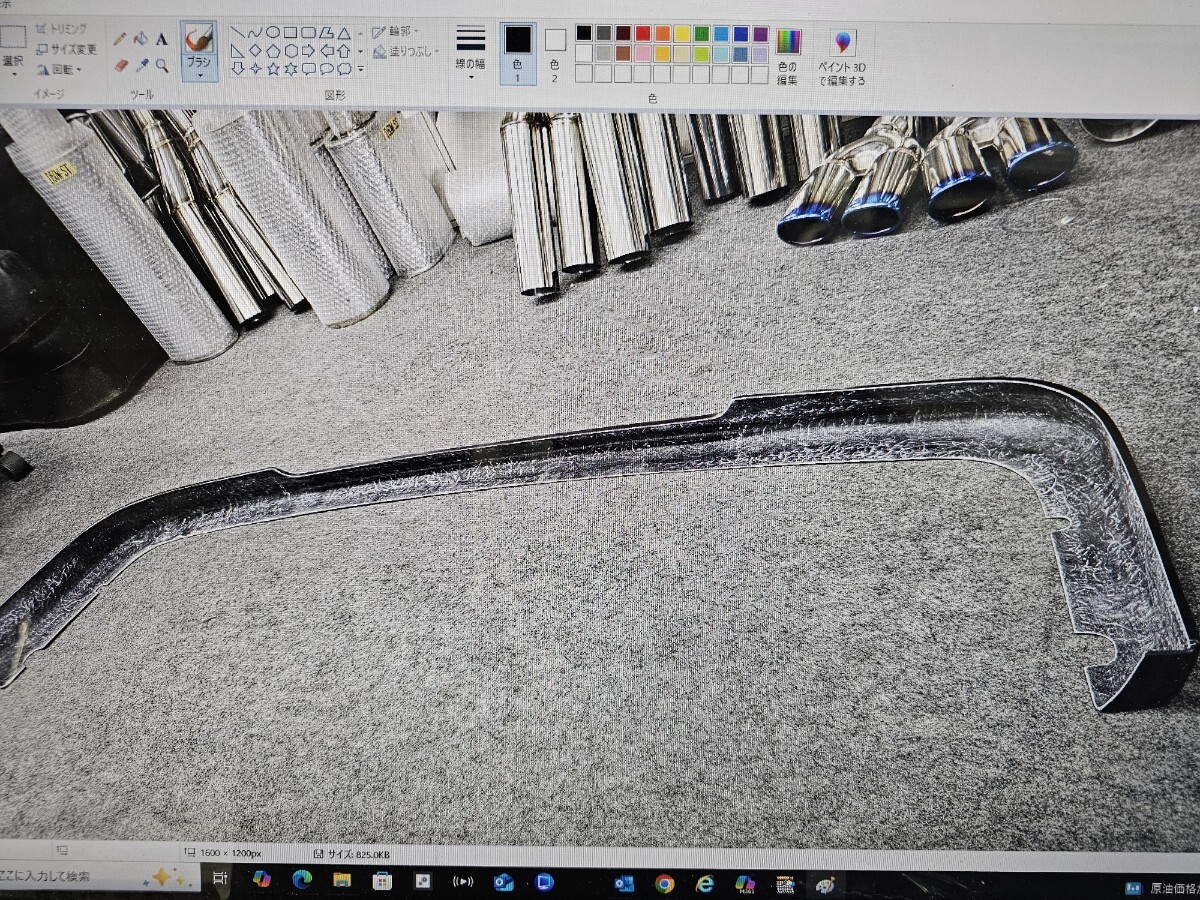The height and width of the screenshot is (900, 1200).
Task: Pick the green color swatch
Action: pyautogui.click(x=702, y=34)
